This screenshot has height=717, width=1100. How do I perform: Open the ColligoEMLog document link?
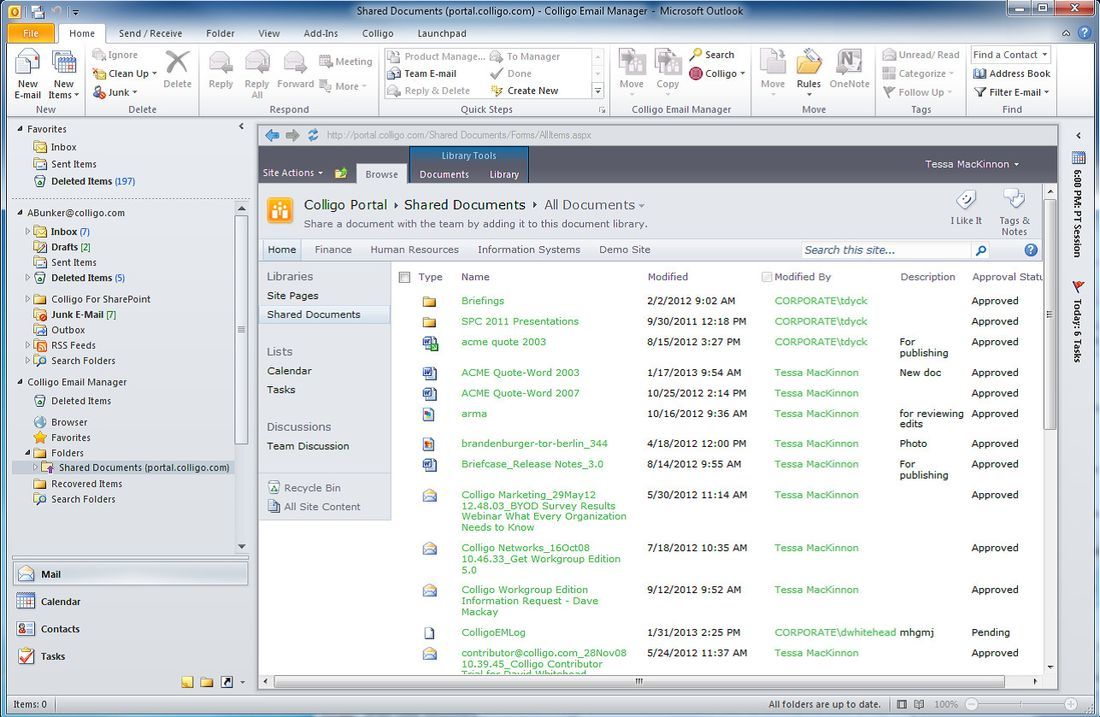tap(493, 632)
